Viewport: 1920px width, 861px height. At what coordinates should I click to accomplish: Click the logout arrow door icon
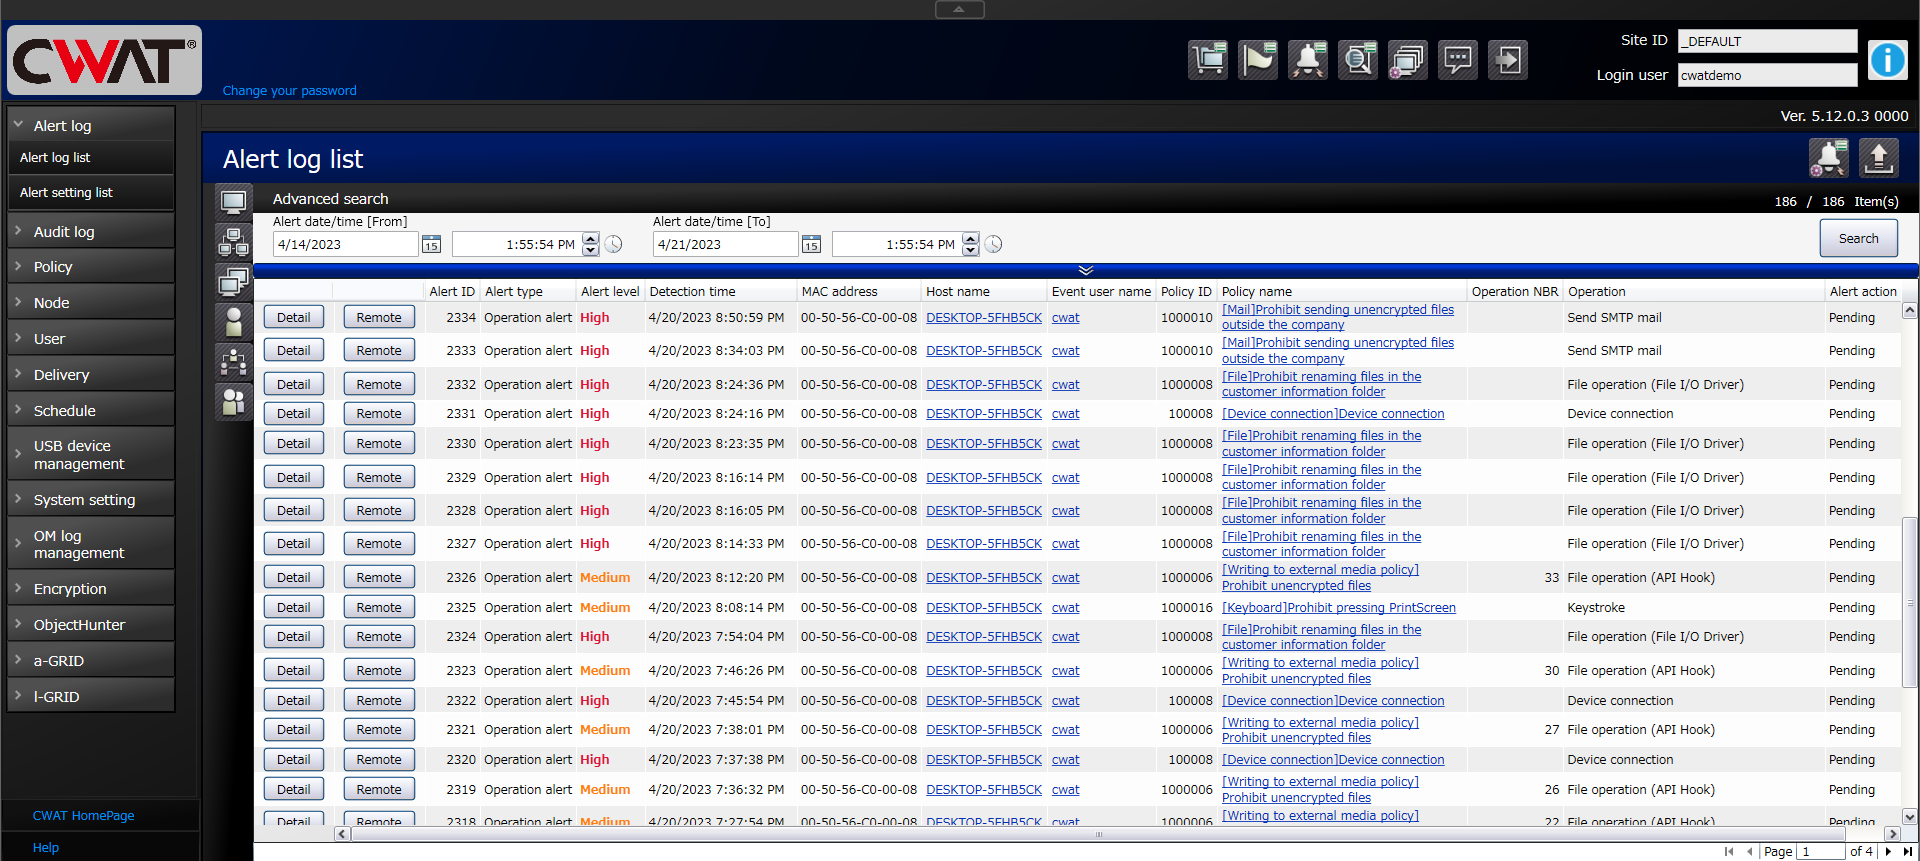click(1508, 60)
